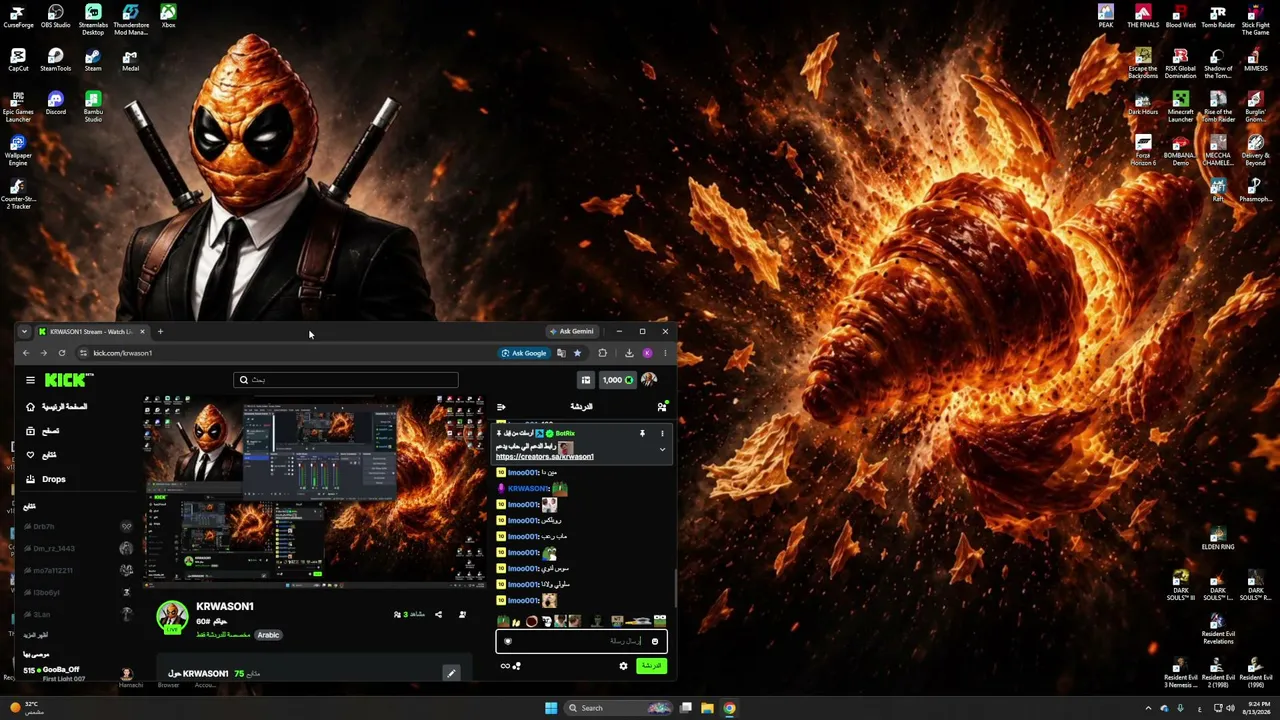Bookmark this page with the star icon
Image resolution: width=1280 pixels, height=720 pixels.
point(577,353)
